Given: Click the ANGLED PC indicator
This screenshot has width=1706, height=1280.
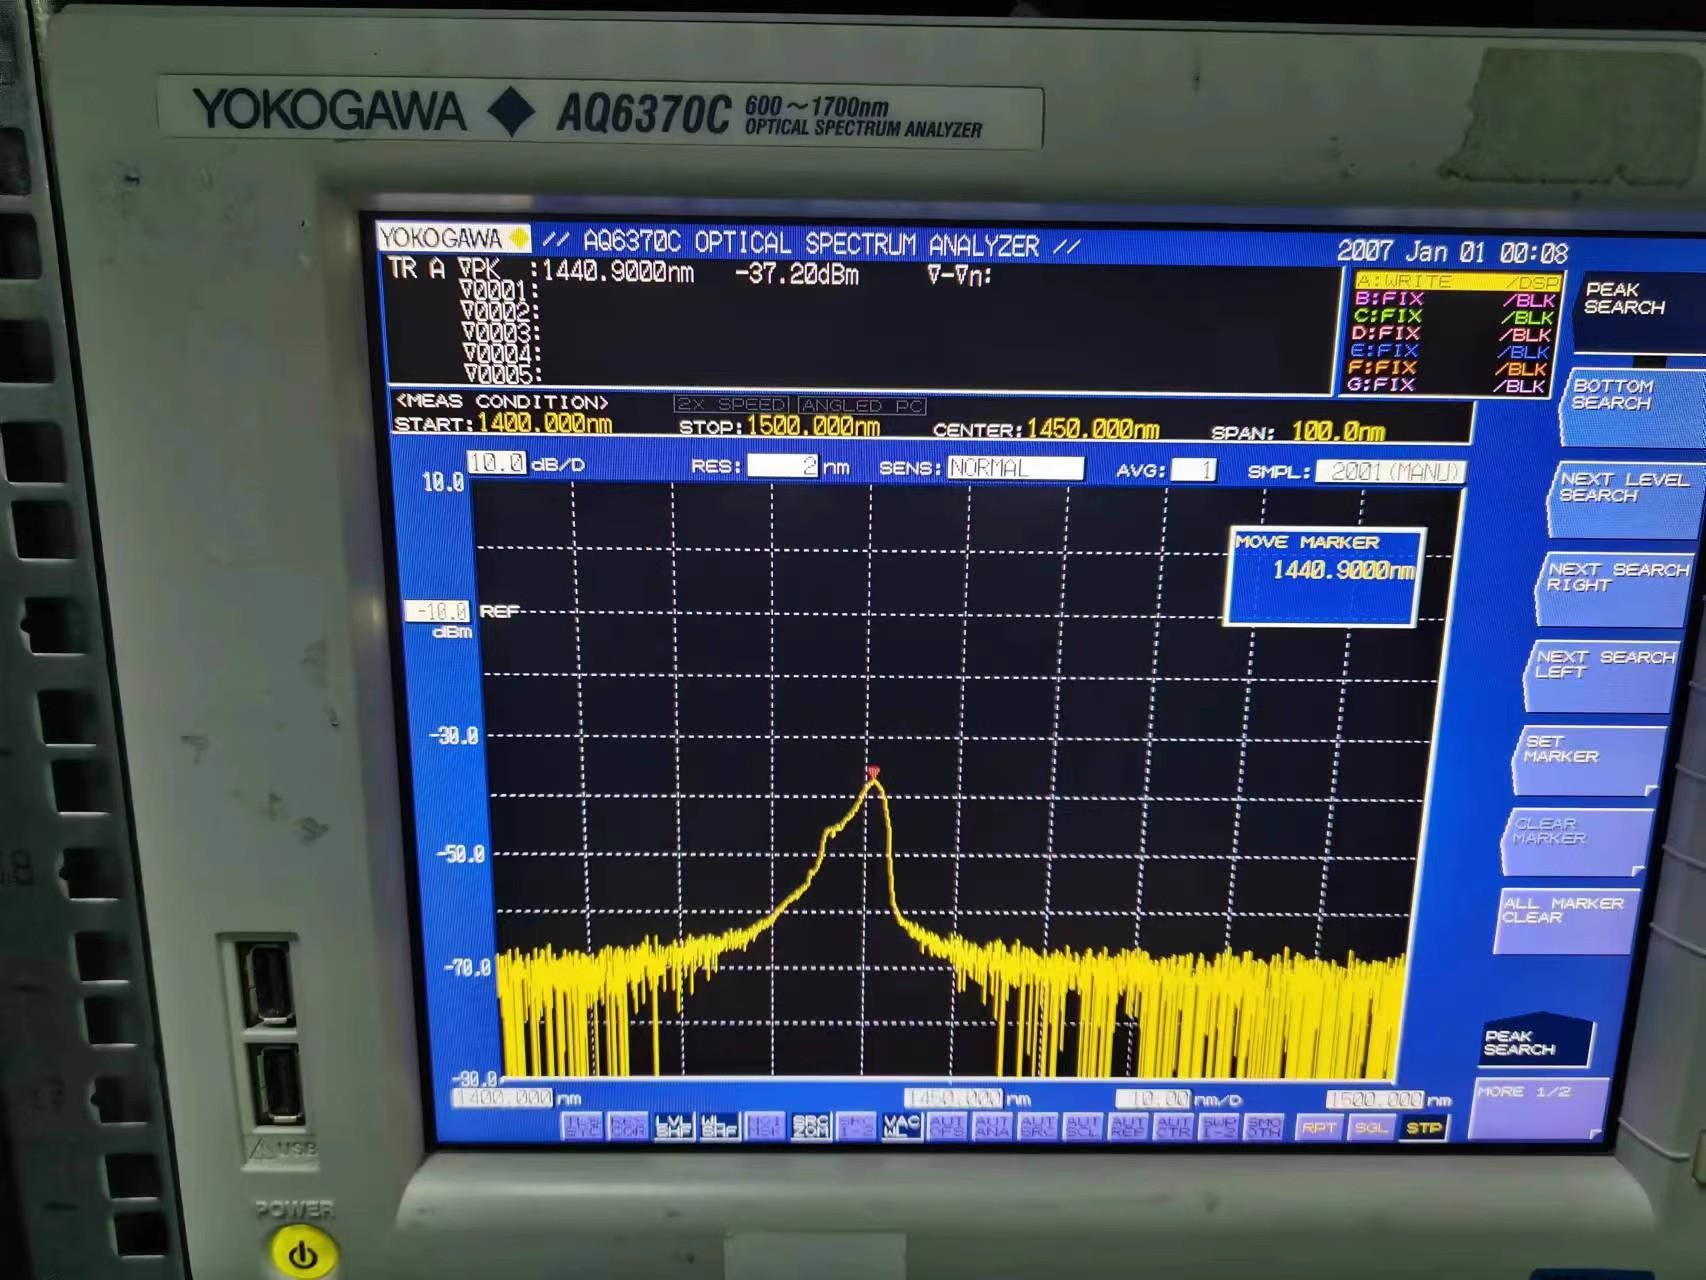Looking at the screenshot, I should [x=862, y=405].
